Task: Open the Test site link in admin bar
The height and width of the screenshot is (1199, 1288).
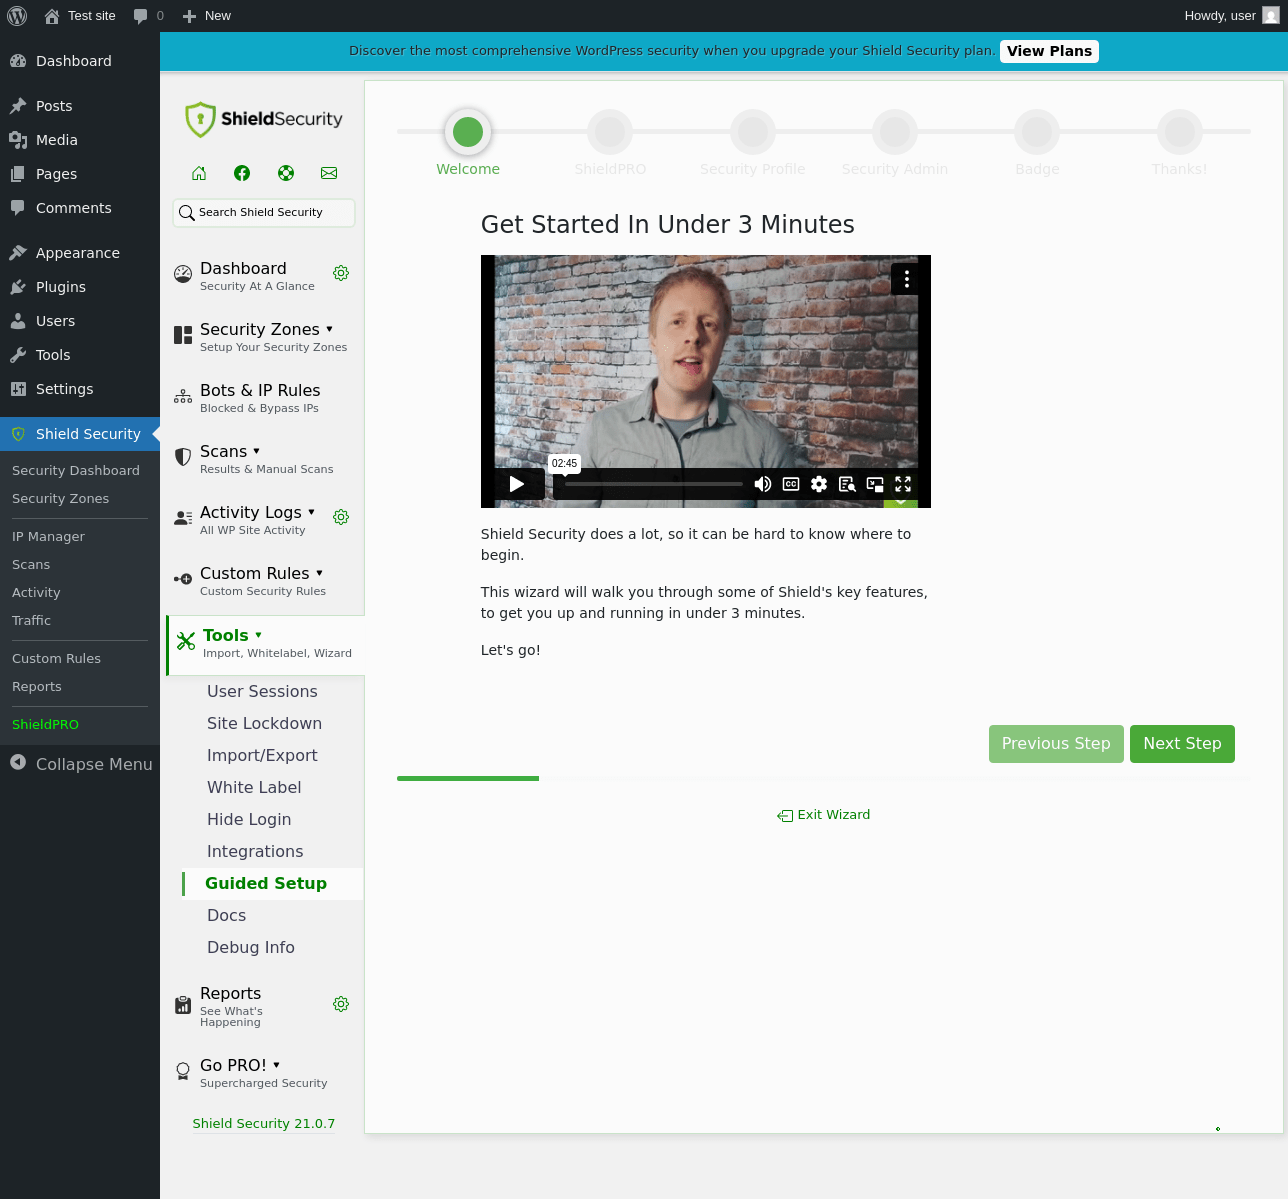Action: click(x=80, y=16)
